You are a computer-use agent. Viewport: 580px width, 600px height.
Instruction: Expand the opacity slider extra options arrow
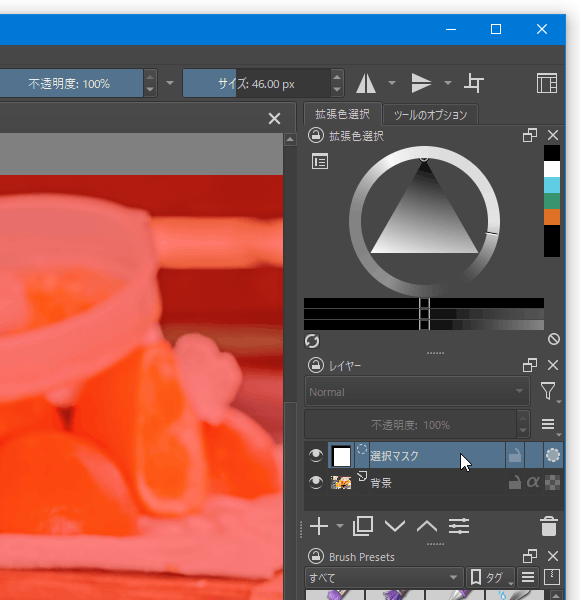coord(170,83)
